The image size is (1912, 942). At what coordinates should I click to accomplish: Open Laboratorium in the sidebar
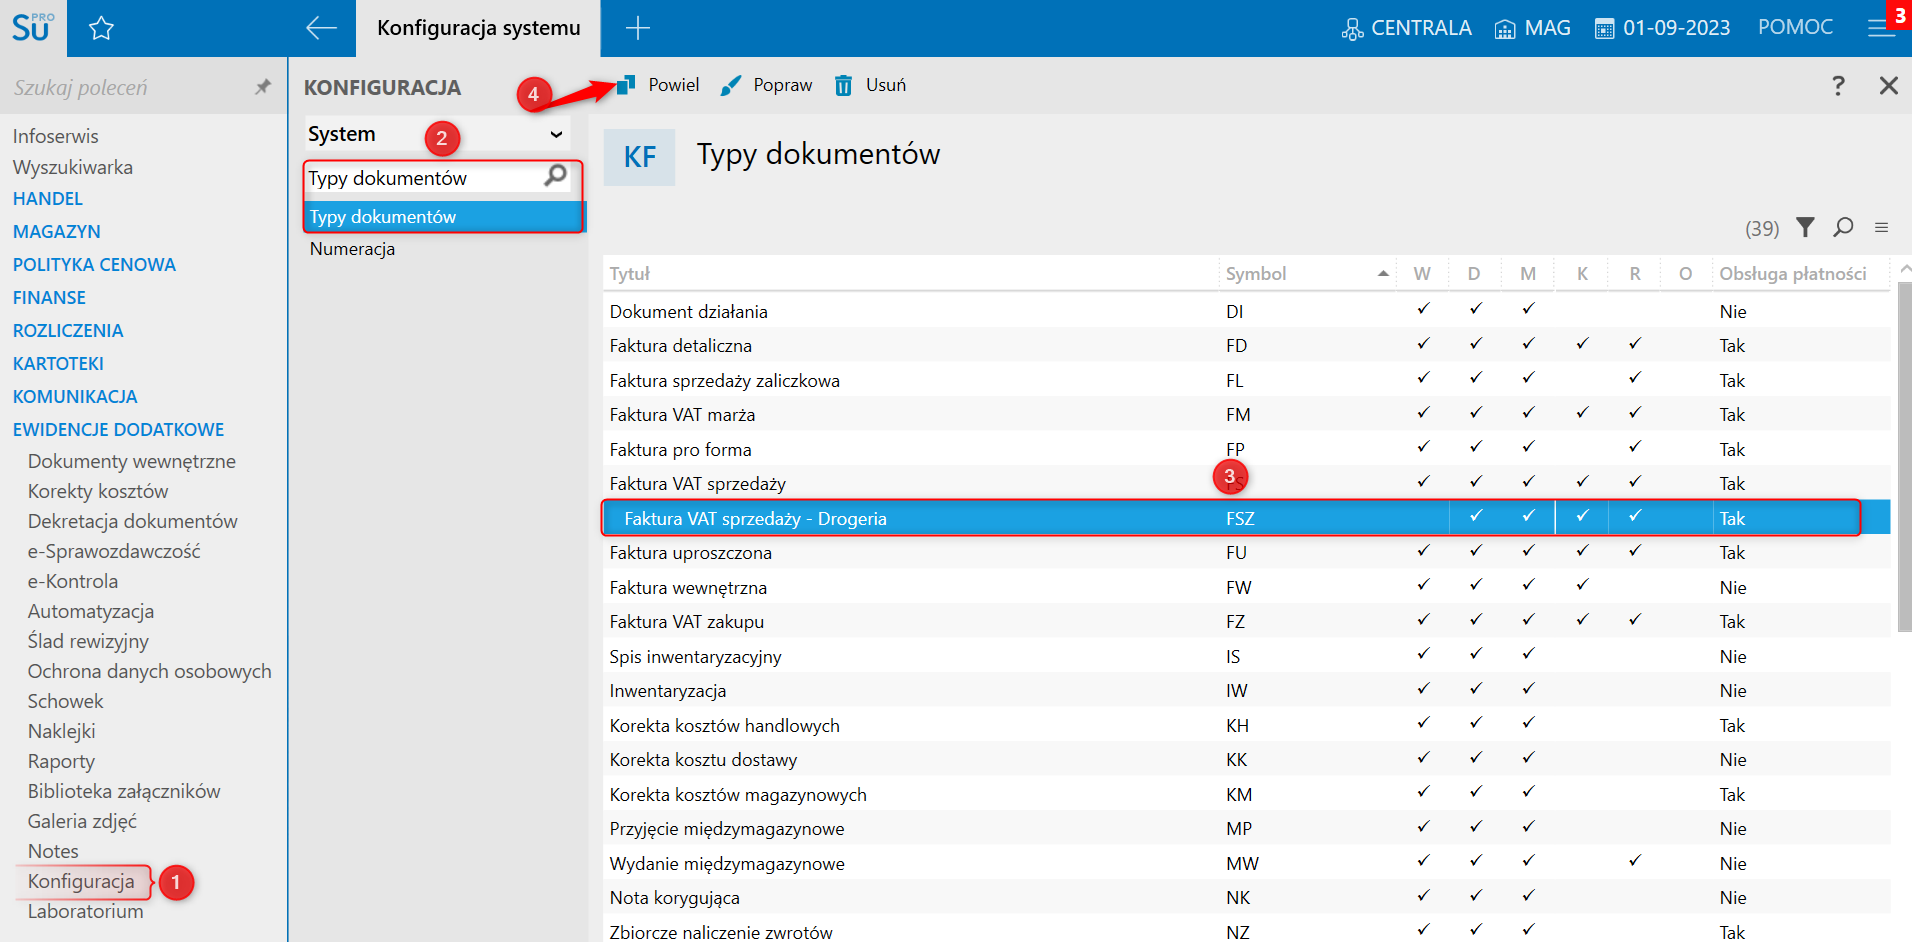[86, 911]
